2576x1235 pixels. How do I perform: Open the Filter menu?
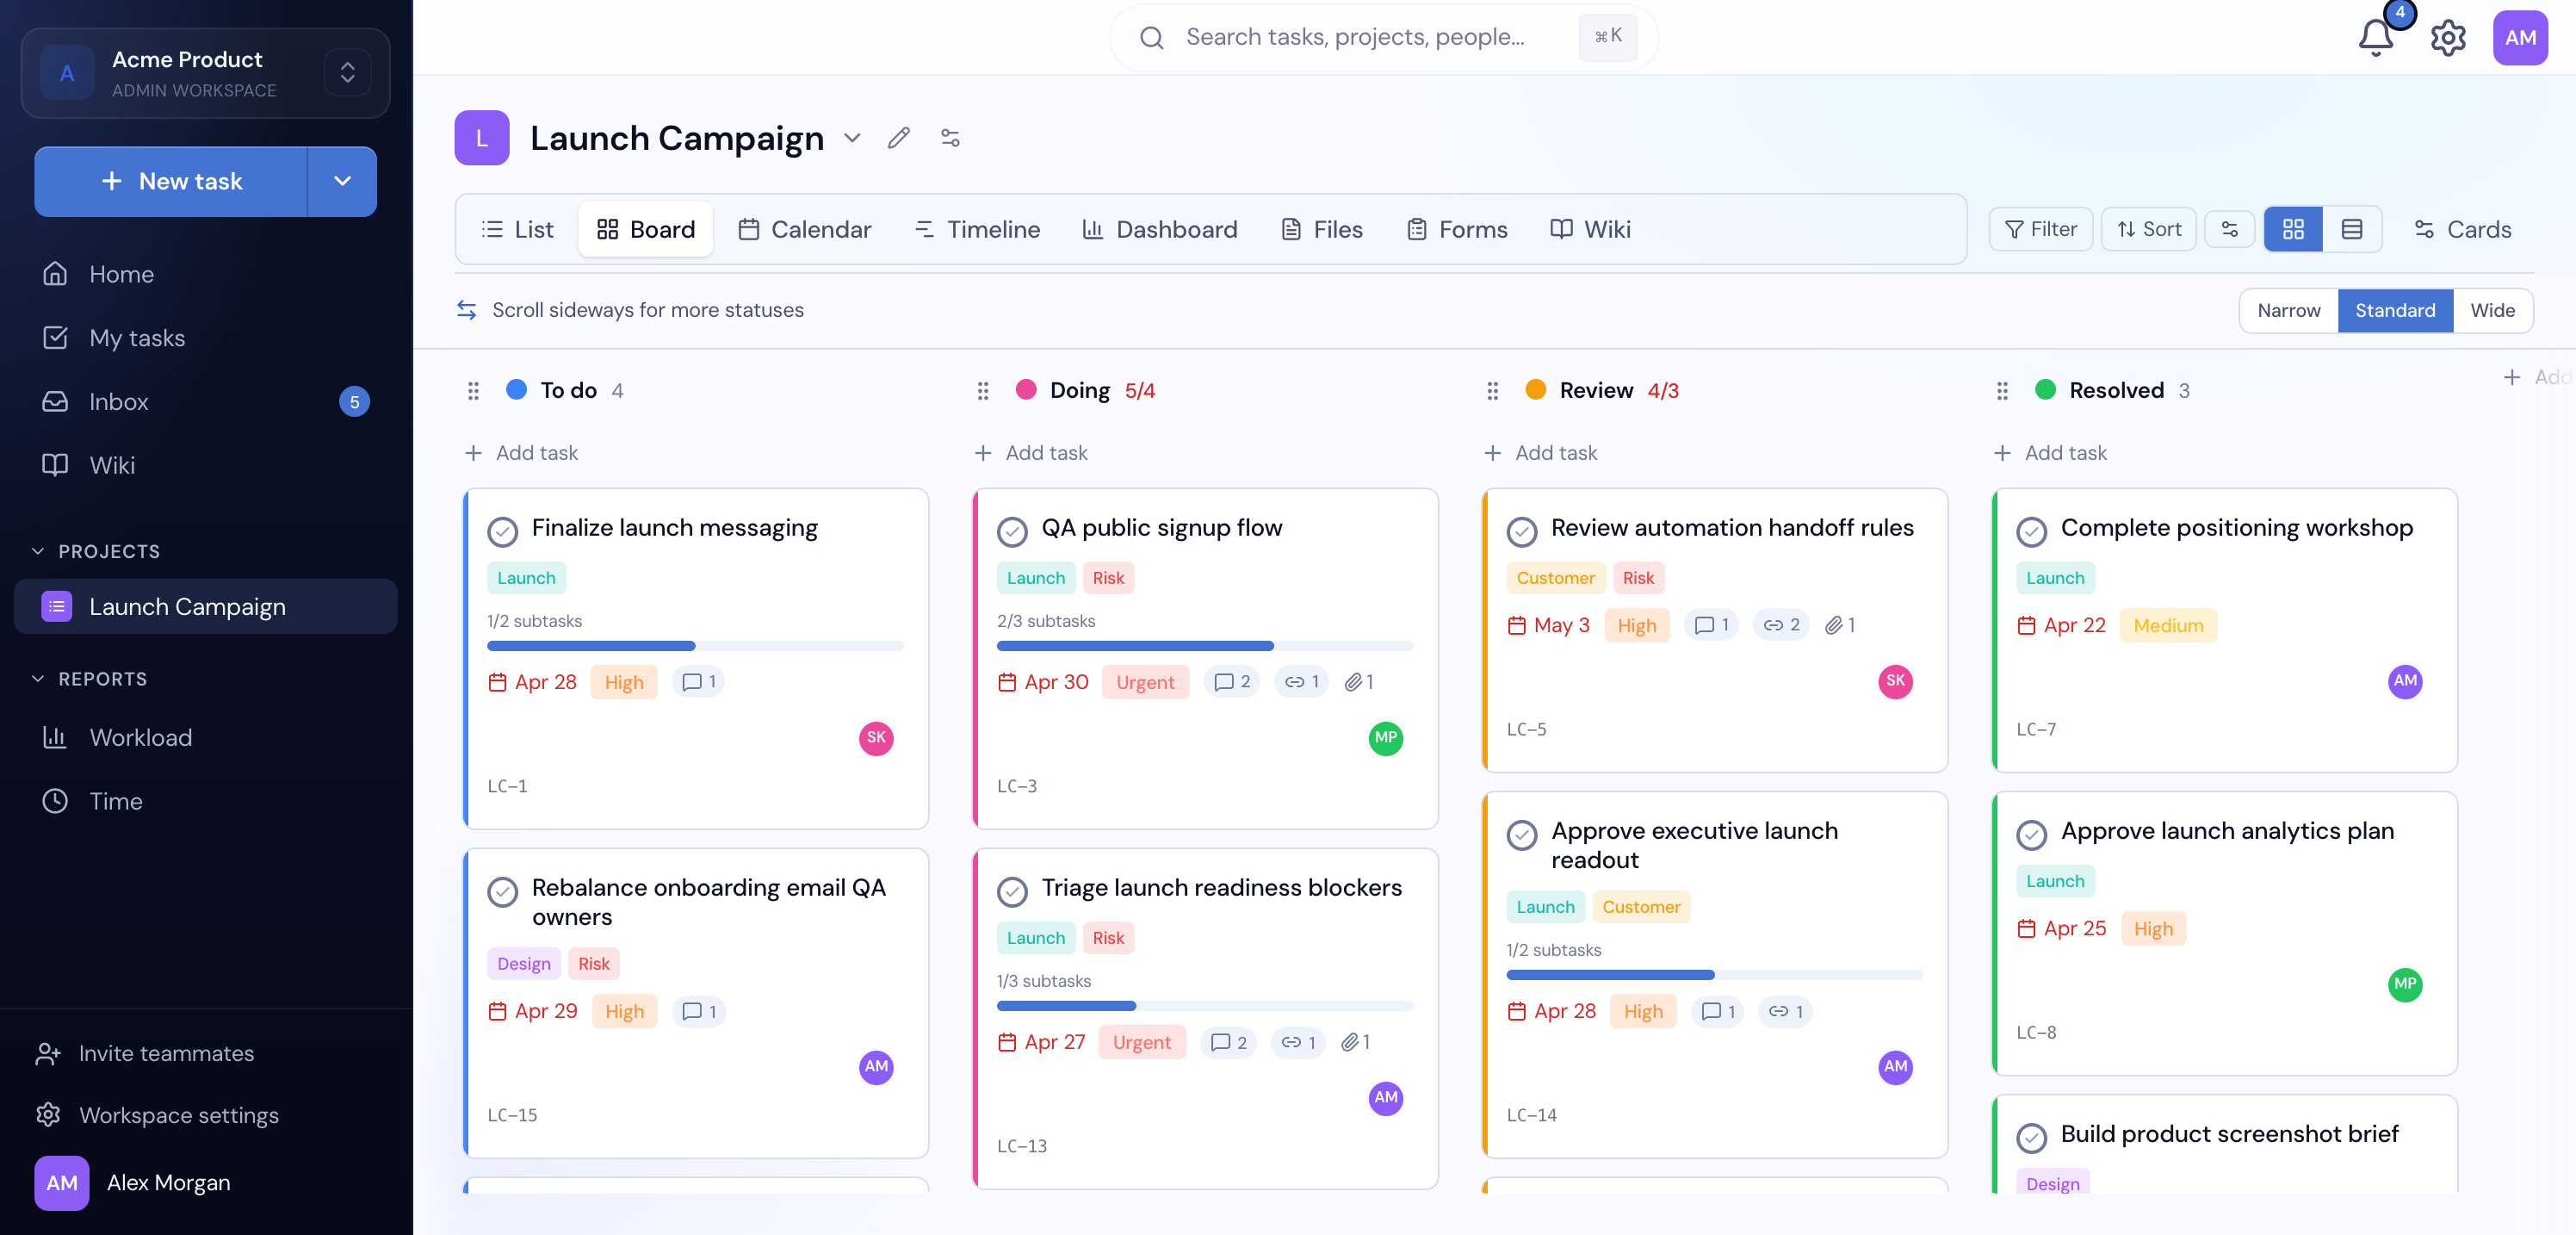coord(2040,229)
